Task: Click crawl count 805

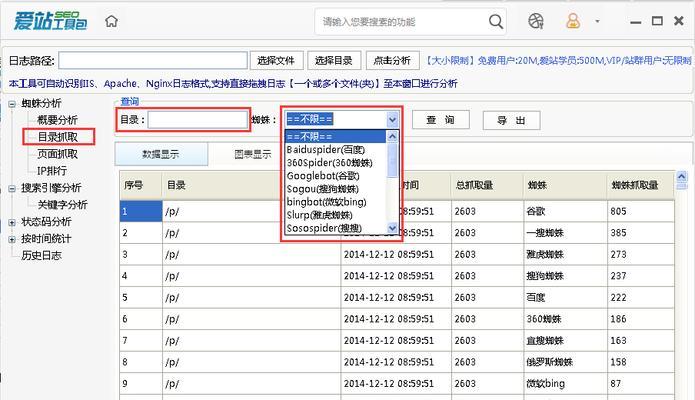Action: (641, 211)
